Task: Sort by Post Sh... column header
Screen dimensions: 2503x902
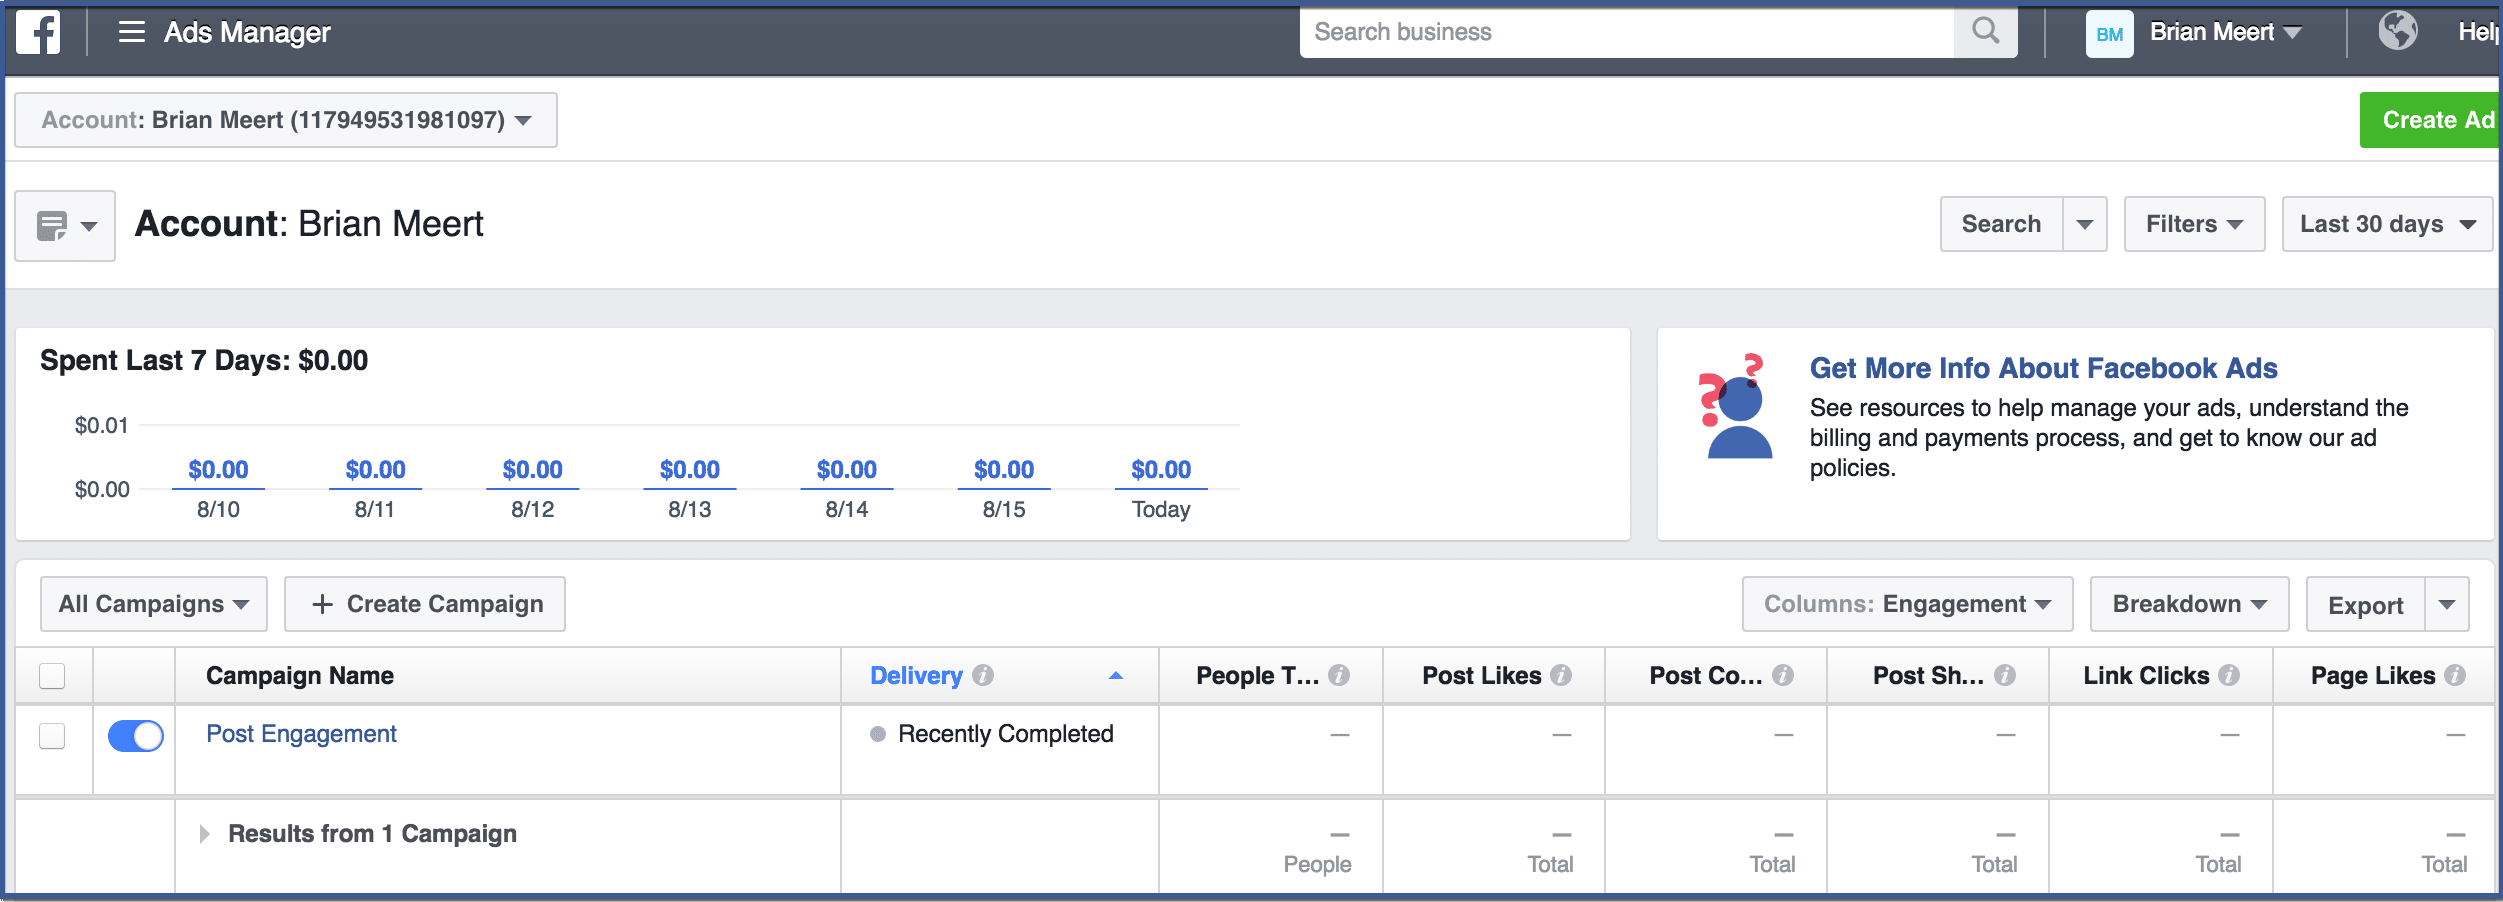Action: coord(1928,676)
